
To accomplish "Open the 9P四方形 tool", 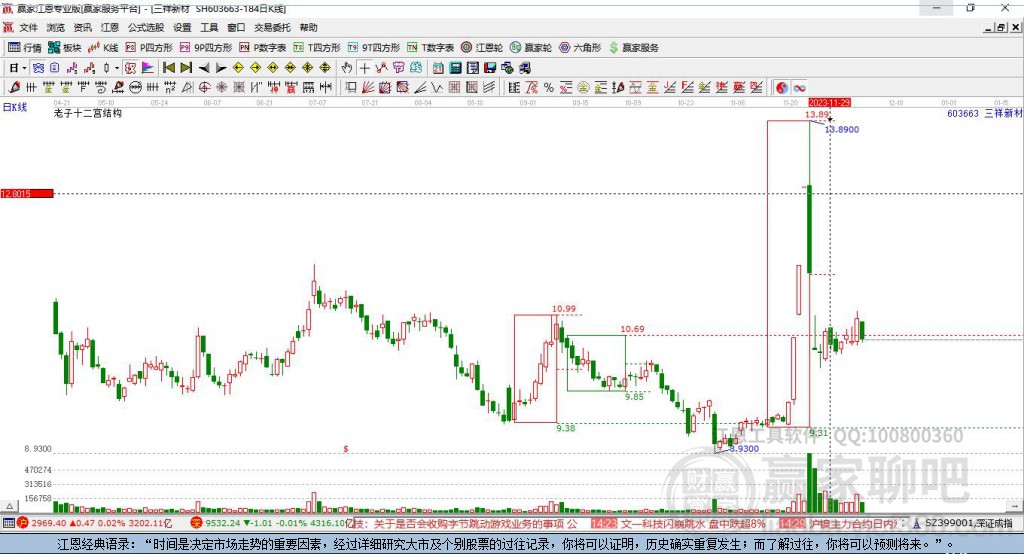I will [x=206, y=48].
